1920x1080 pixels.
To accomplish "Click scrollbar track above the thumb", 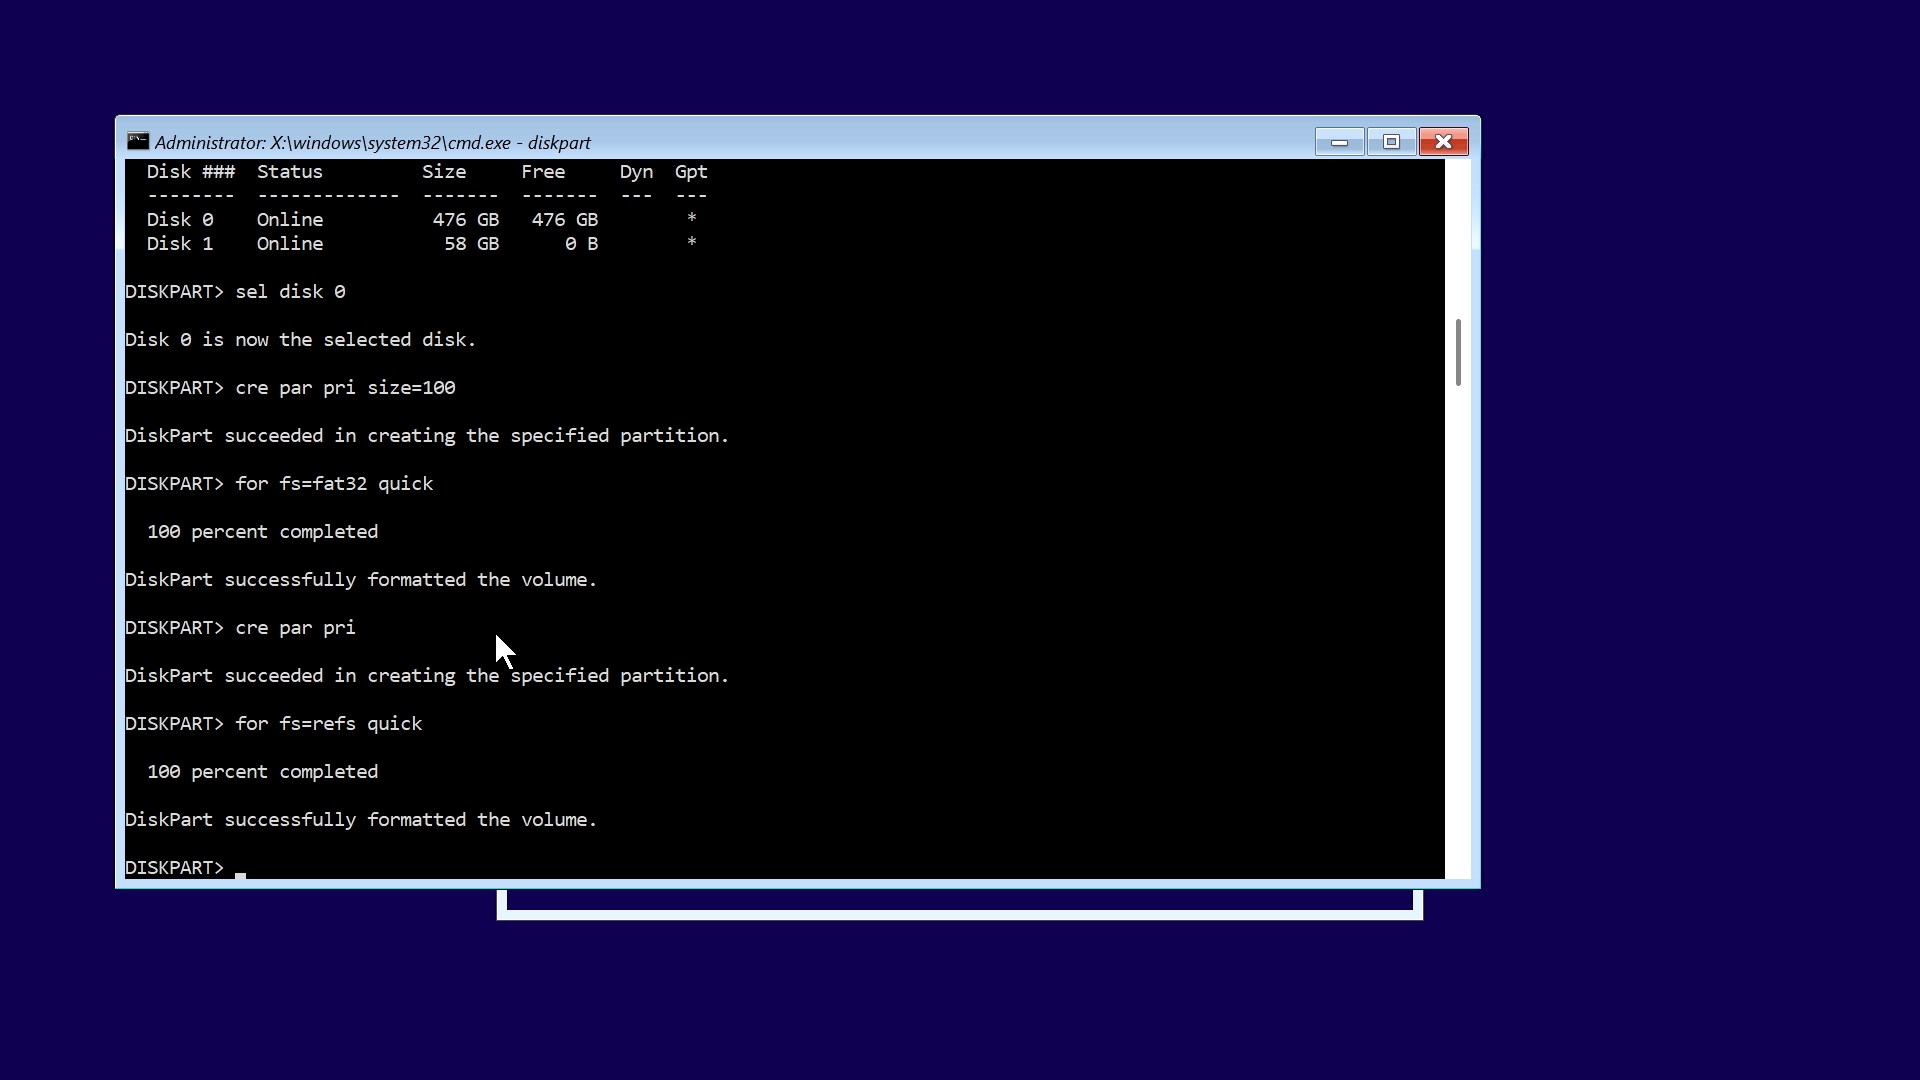I will click(x=1458, y=240).
